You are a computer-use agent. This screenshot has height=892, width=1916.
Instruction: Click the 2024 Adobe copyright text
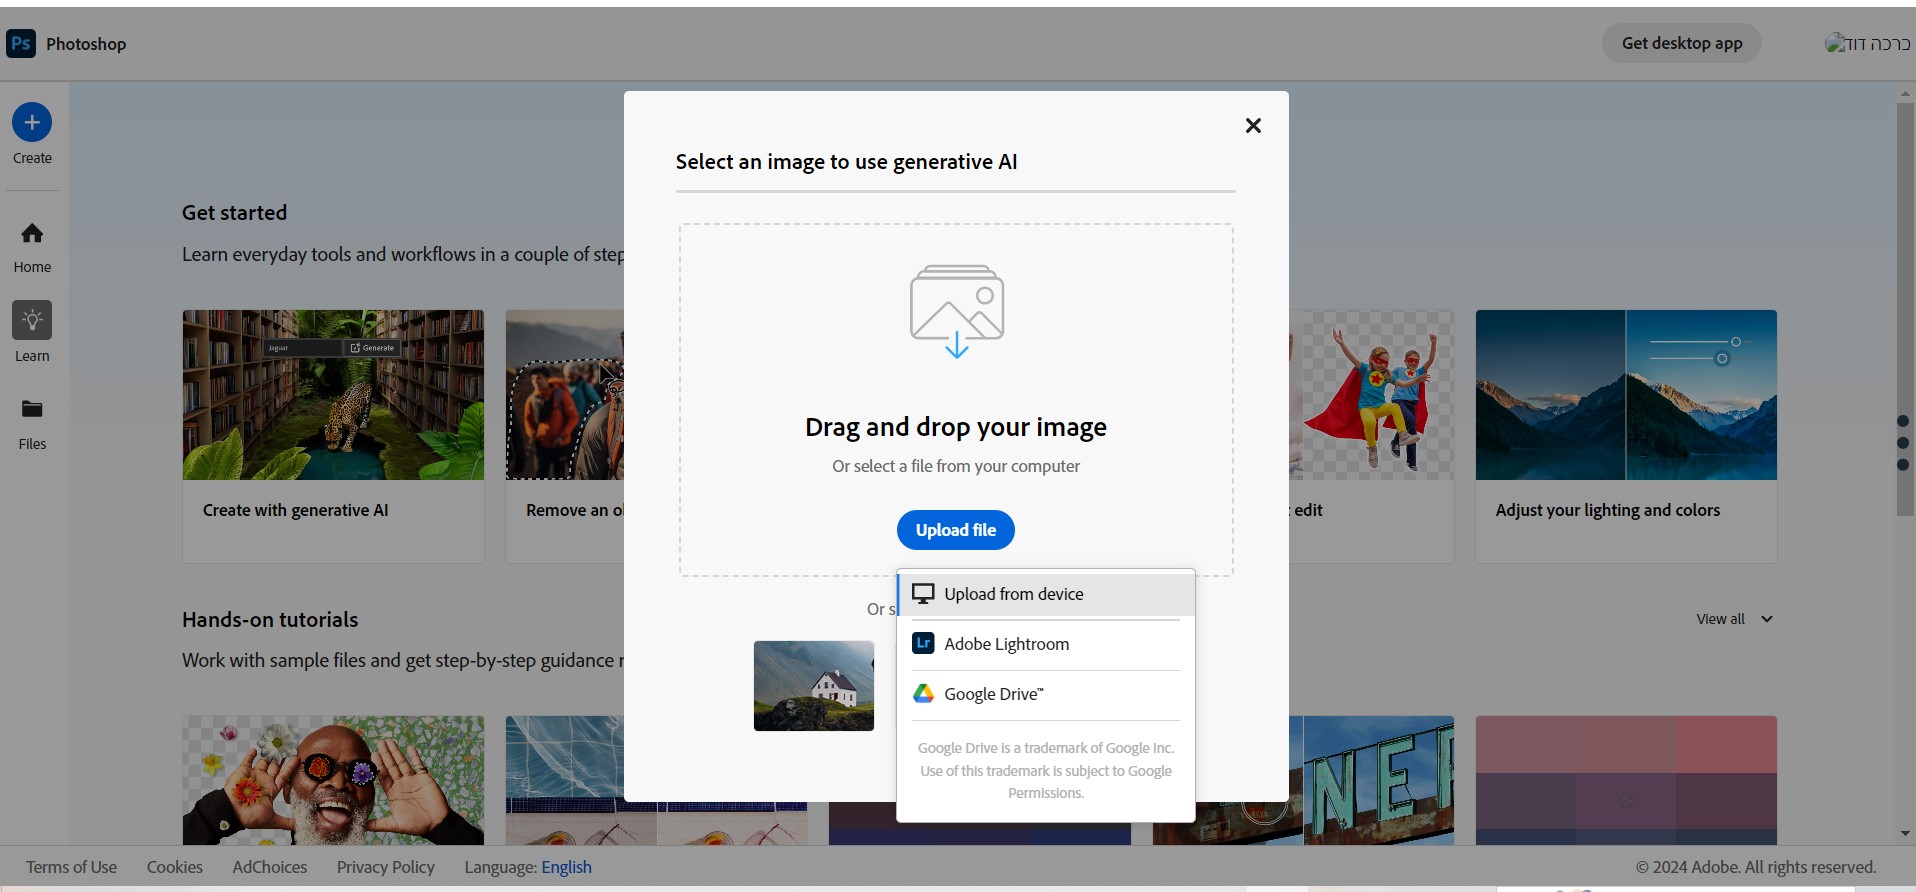click(x=1756, y=867)
